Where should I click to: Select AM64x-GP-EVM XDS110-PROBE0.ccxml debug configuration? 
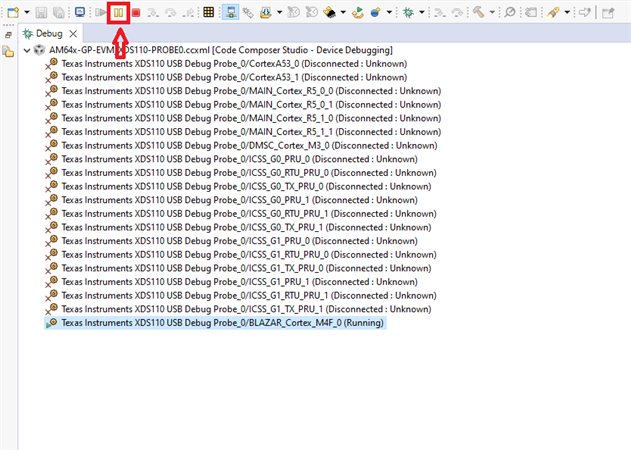[221, 50]
